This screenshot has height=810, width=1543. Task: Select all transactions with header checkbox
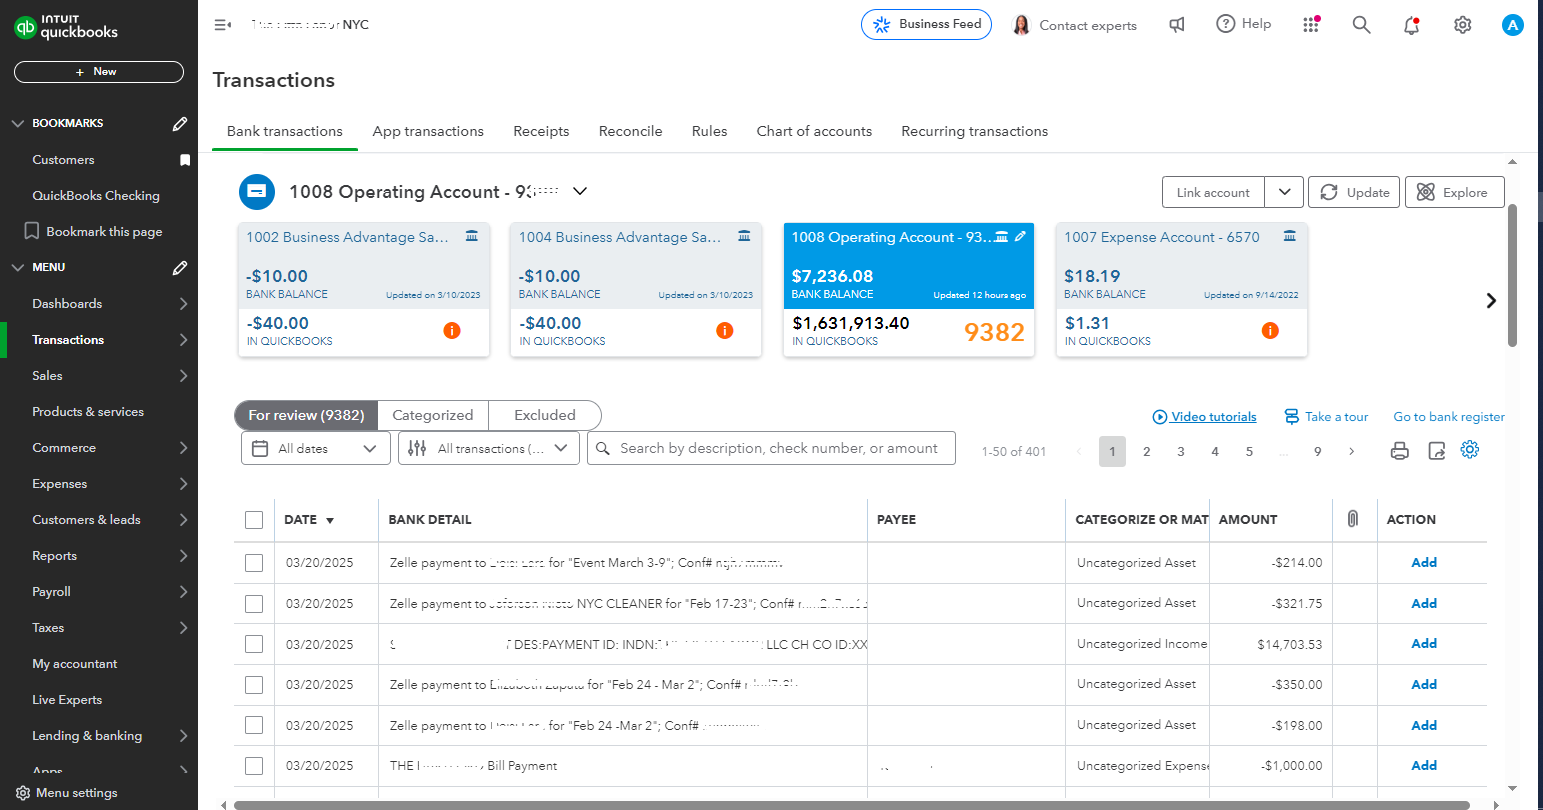(x=254, y=520)
